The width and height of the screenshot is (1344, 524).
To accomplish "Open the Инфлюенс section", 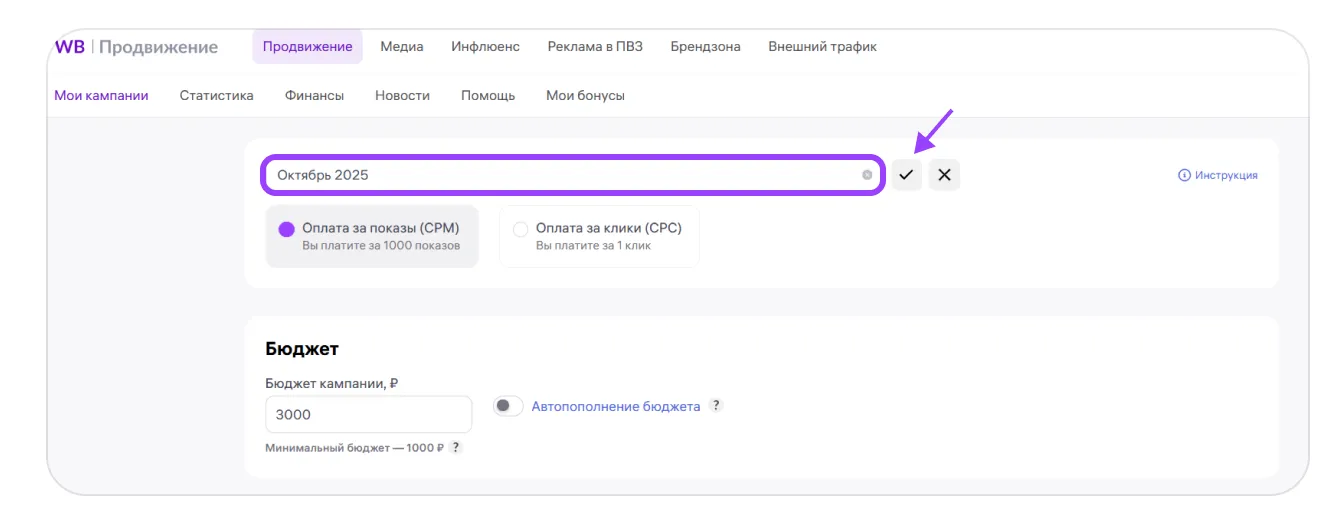I will coord(485,47).
